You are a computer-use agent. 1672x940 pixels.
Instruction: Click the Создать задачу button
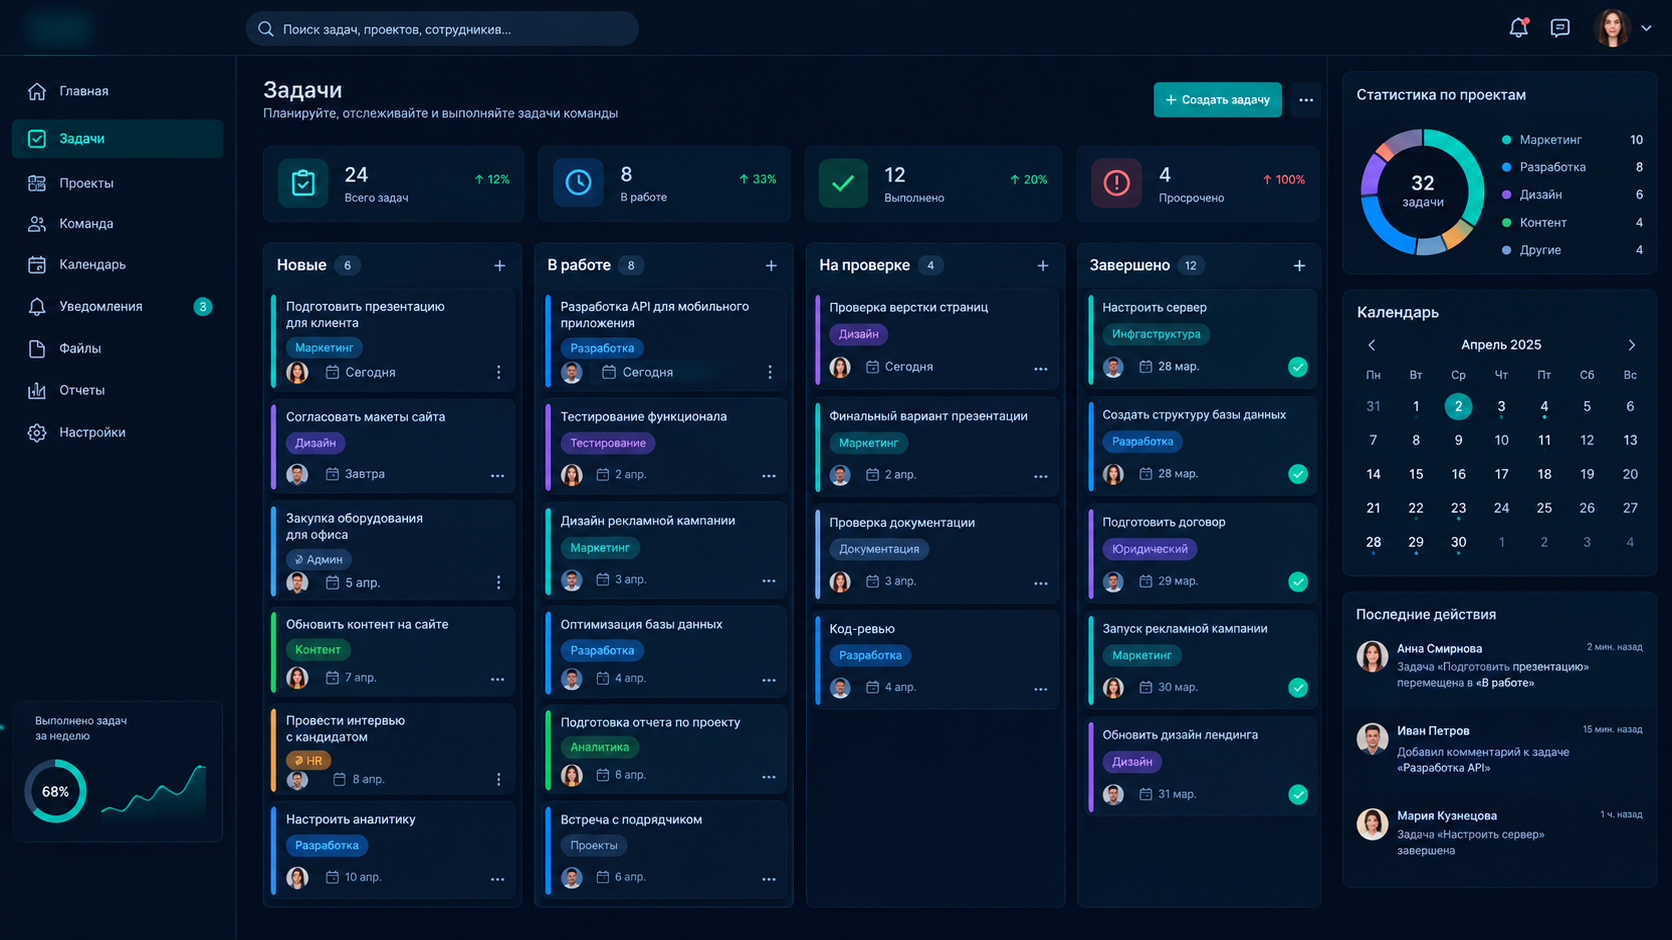[x=1217, y=100]
